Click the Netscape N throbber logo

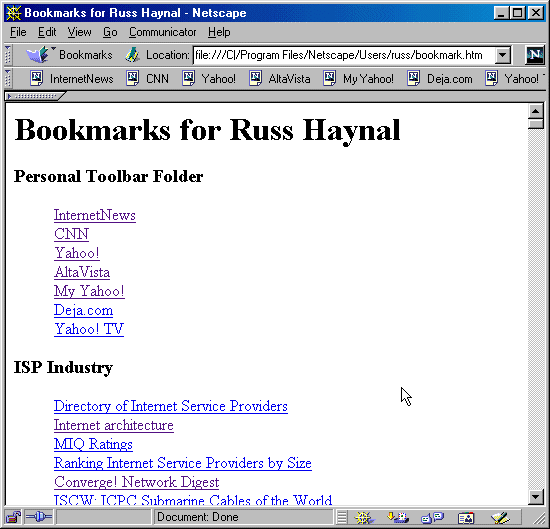535,55
